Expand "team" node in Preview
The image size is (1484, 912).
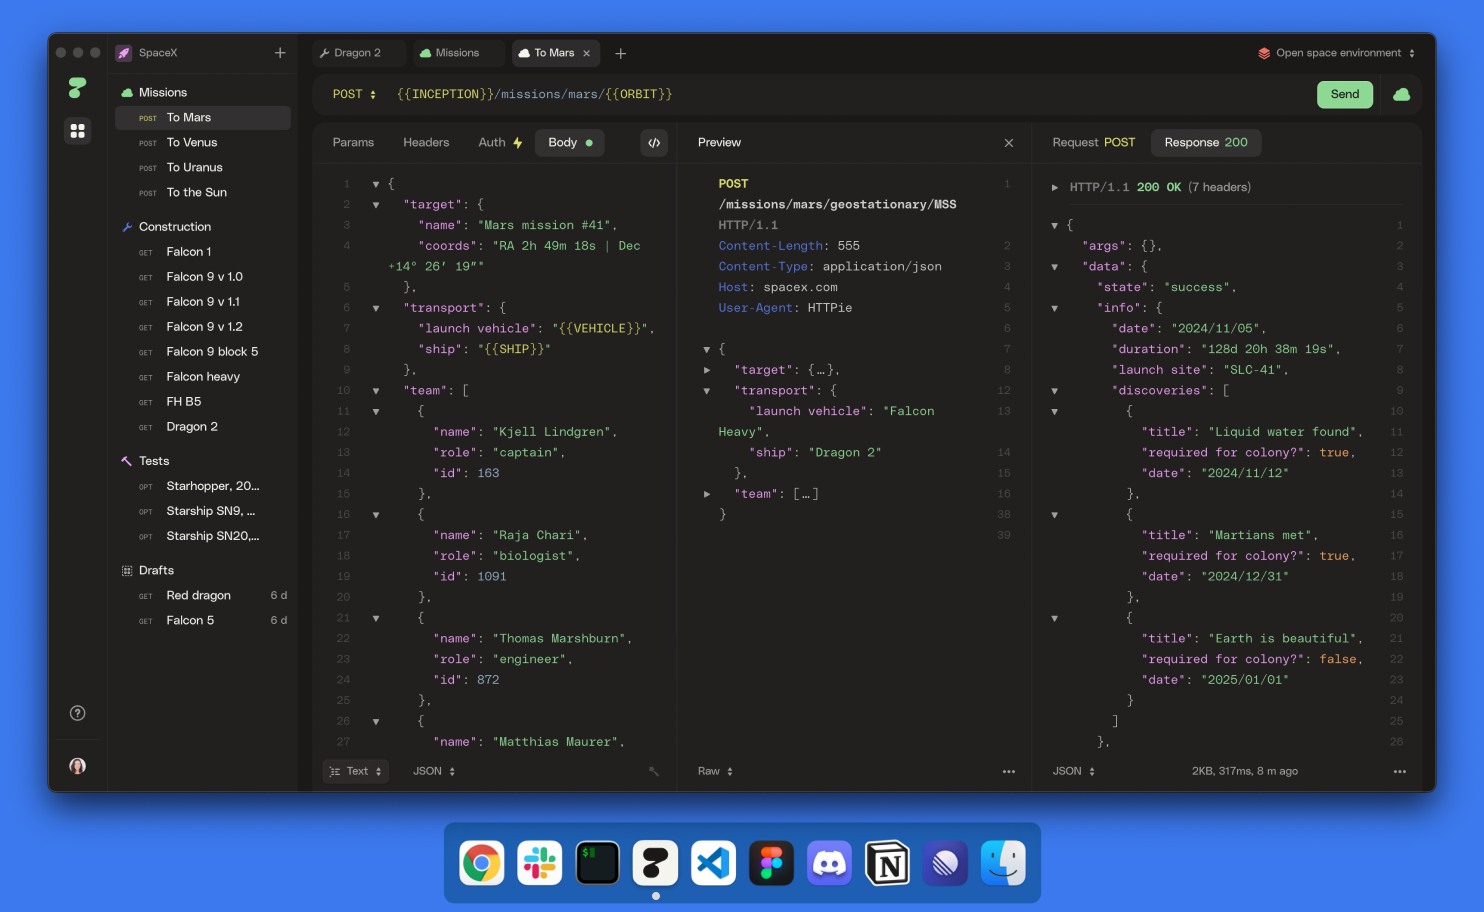(x=707, y=494)
